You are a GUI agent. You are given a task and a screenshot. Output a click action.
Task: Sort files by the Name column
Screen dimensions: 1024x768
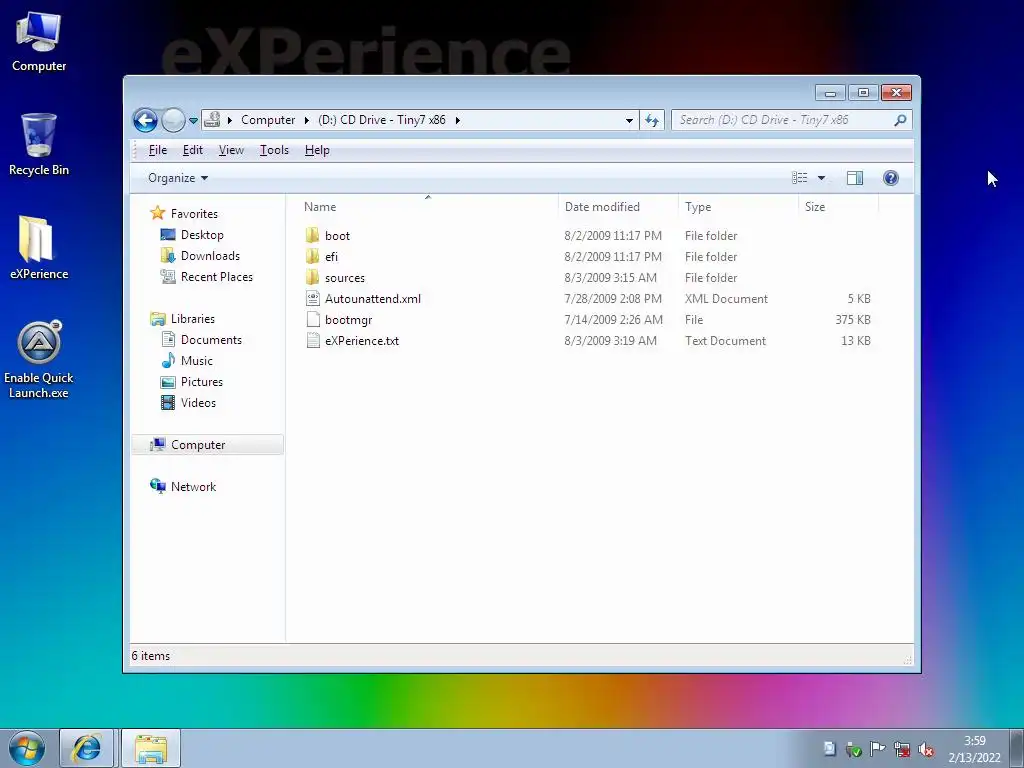coord(320,207)
